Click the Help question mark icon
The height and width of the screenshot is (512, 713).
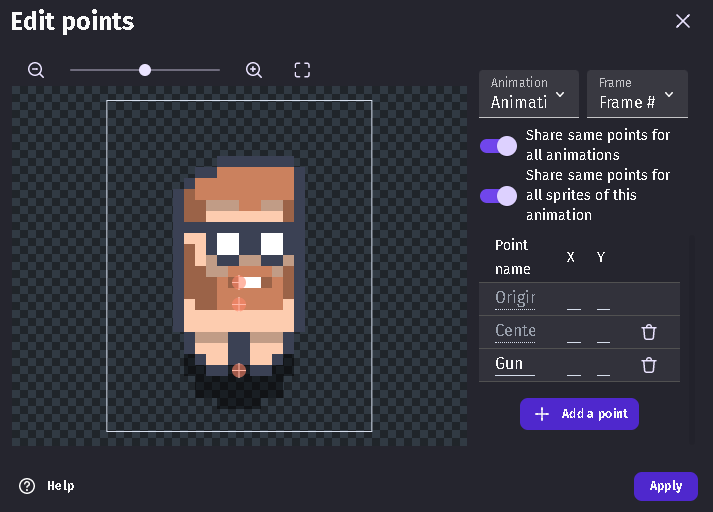tap(27, 486)
